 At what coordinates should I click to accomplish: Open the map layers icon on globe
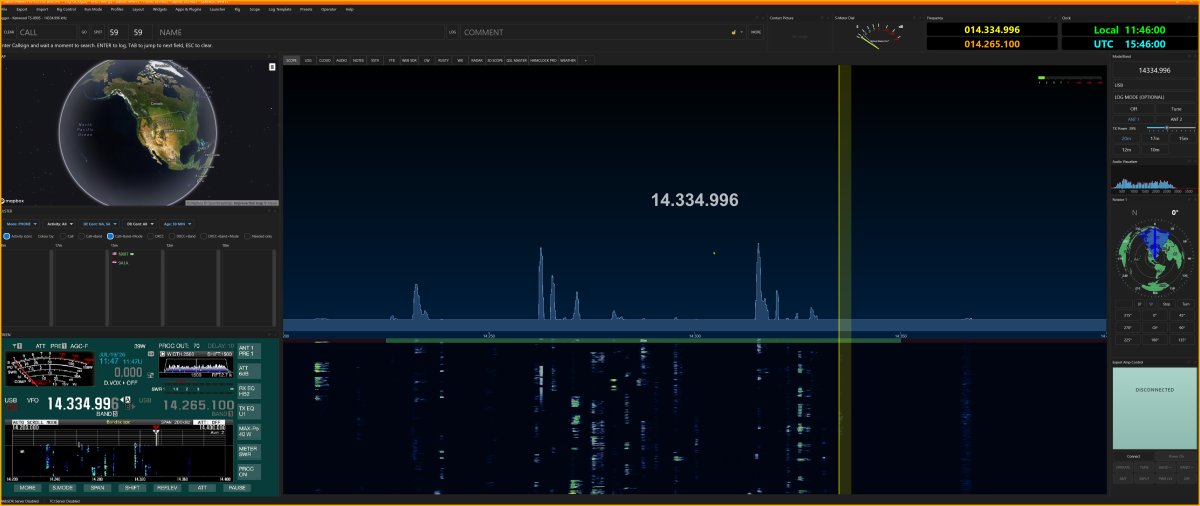point(272,67)
